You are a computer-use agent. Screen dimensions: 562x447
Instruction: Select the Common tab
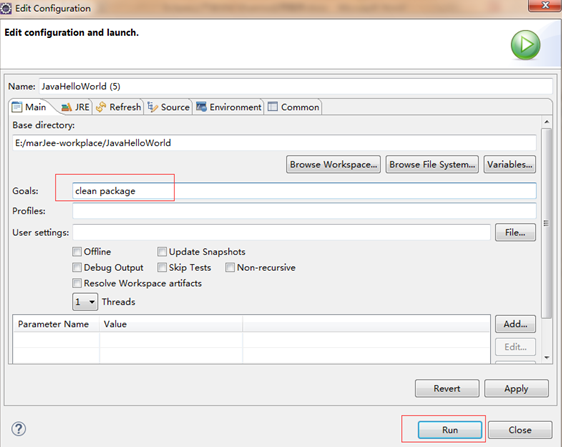293,107
